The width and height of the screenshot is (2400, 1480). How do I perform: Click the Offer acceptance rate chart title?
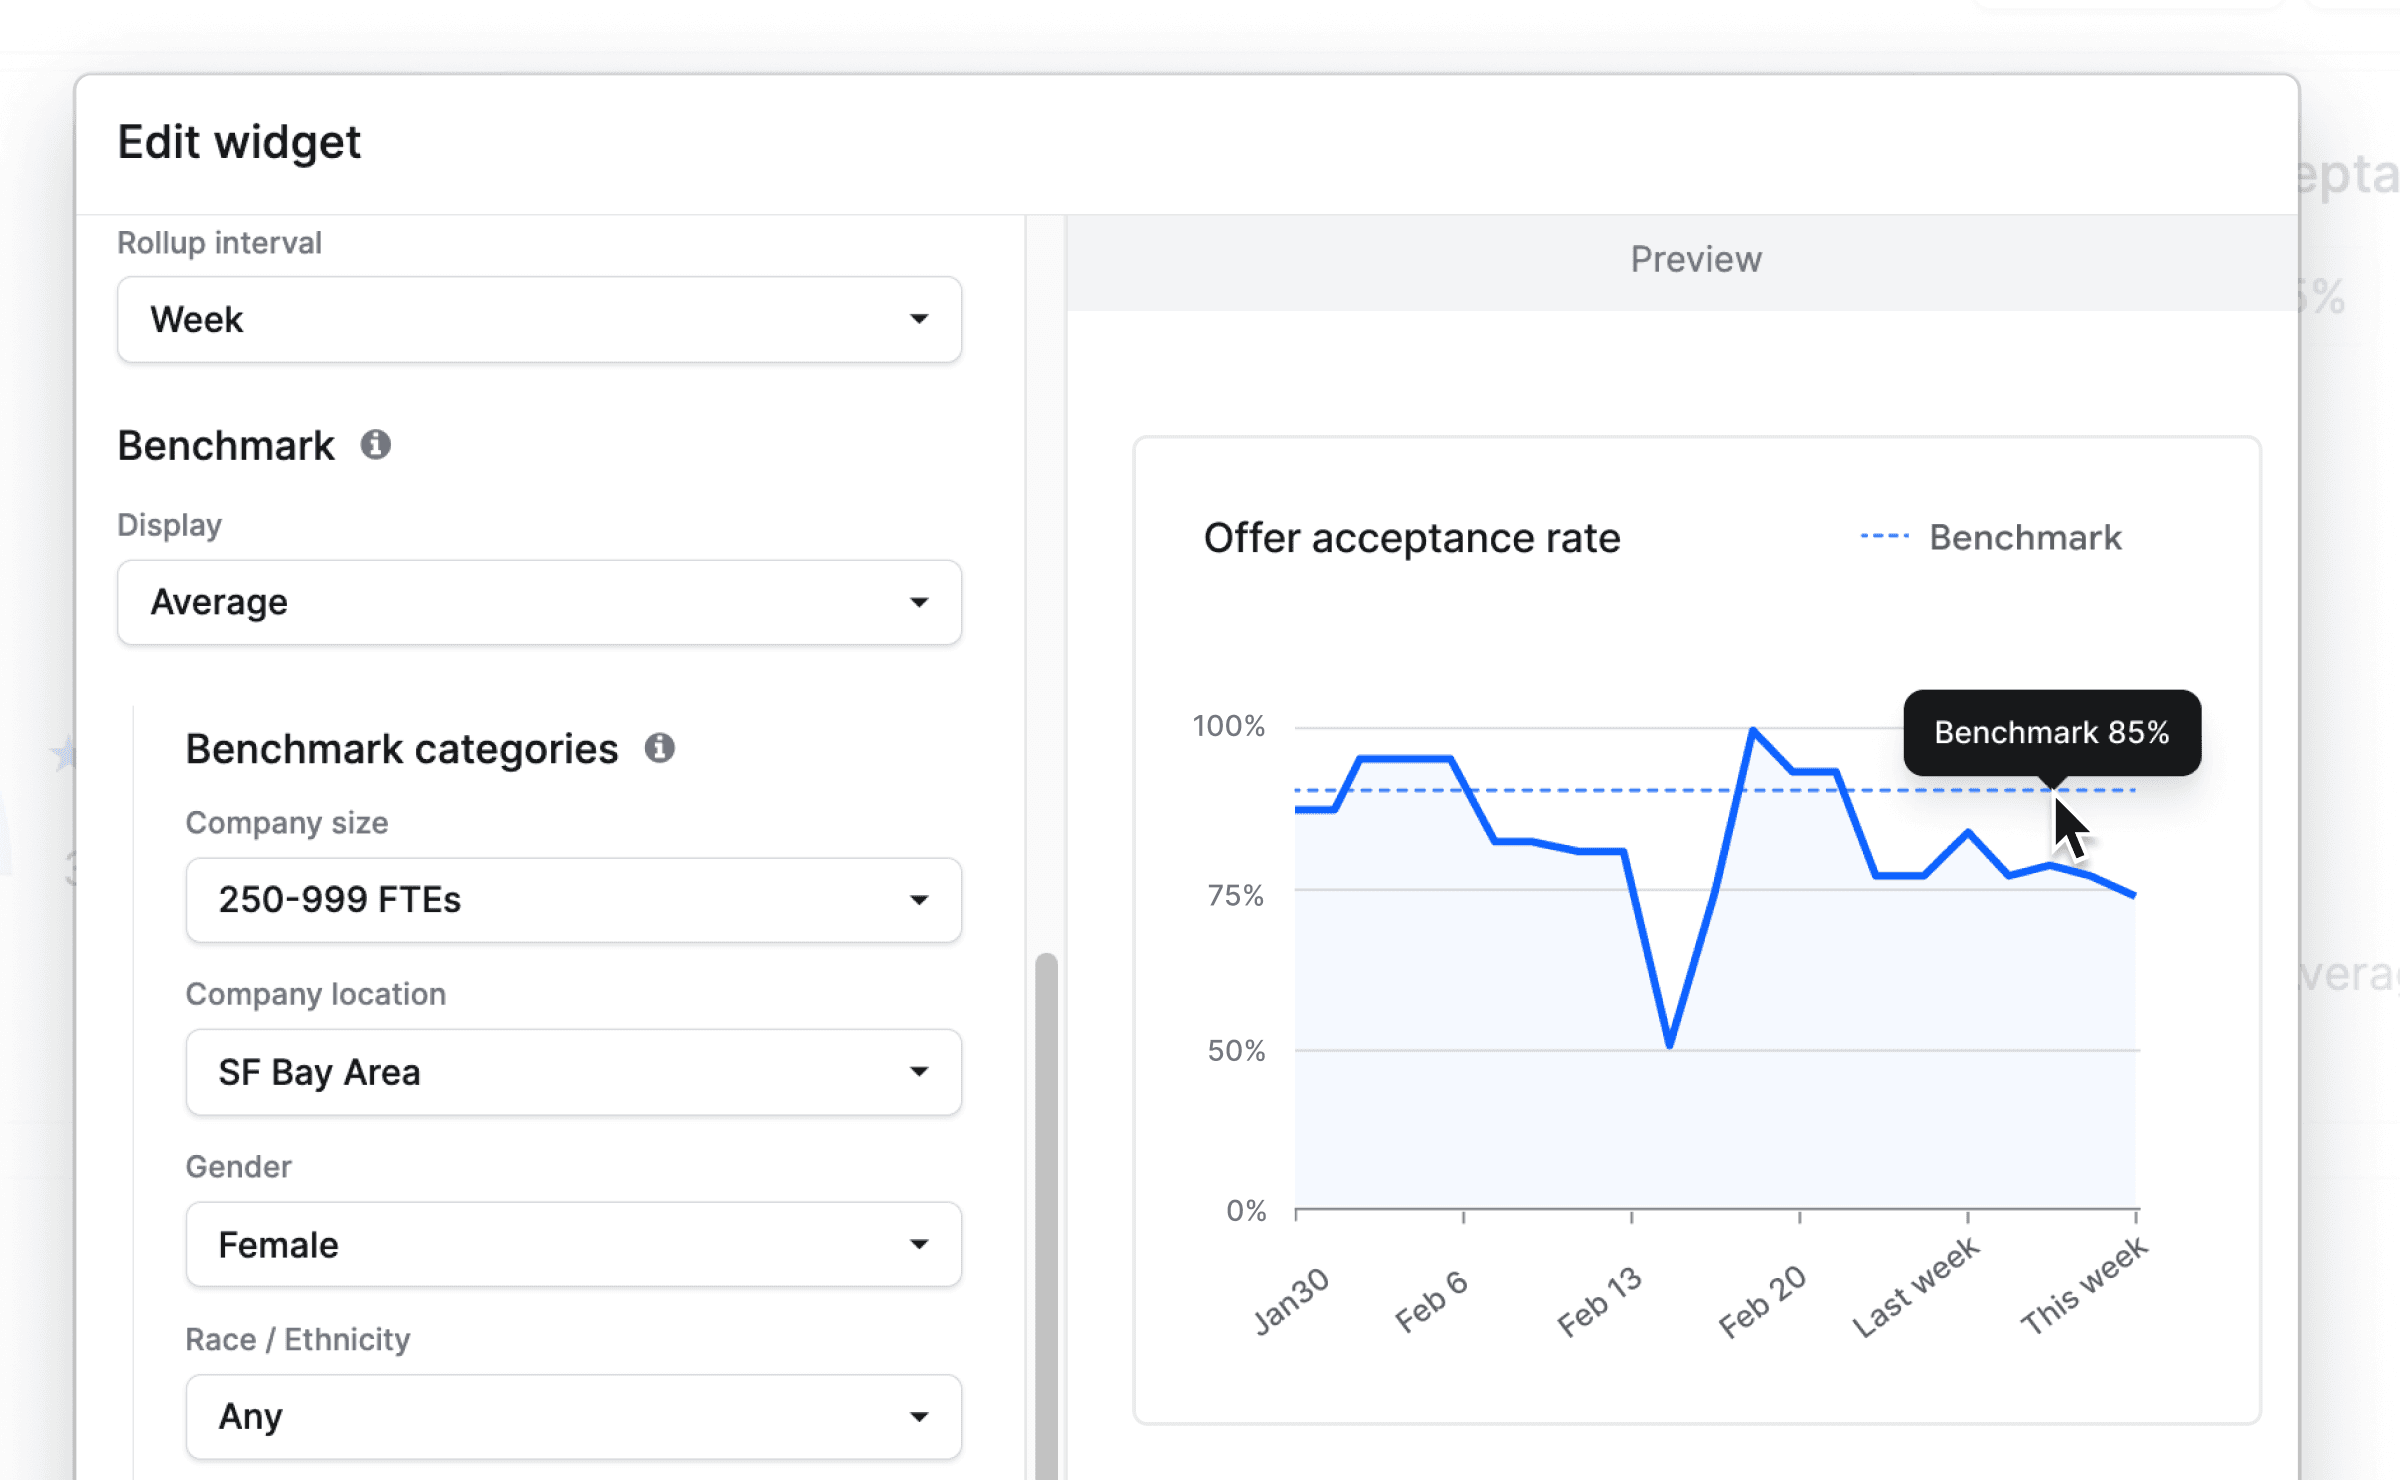[1412, 537]
